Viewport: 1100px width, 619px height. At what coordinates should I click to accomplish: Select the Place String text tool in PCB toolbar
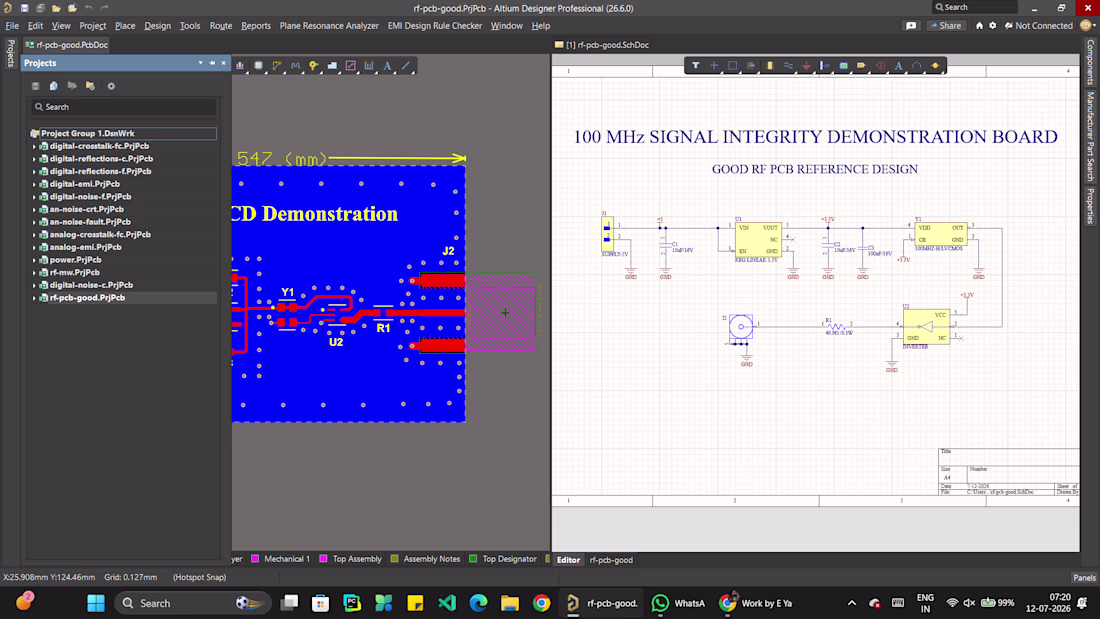click(387, 65)
